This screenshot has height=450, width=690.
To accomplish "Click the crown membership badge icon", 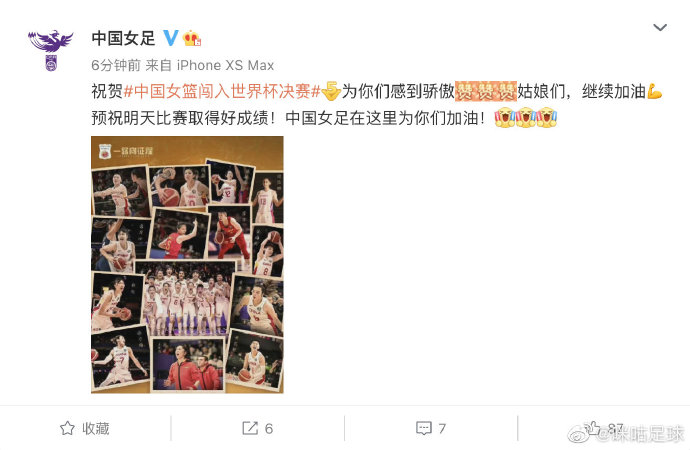I will point(192,38).
